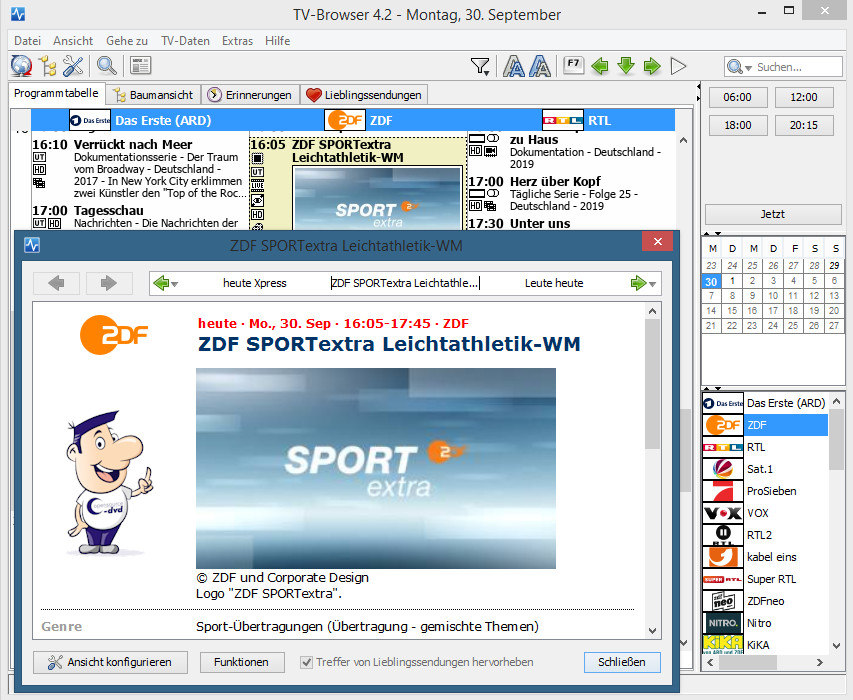Click the green down arrow in the toolbar

point(626,67)
